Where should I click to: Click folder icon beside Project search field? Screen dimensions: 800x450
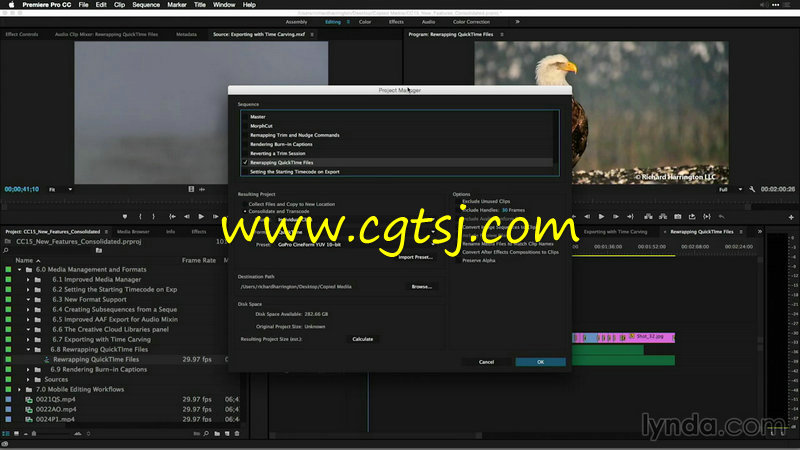point(99,251)
